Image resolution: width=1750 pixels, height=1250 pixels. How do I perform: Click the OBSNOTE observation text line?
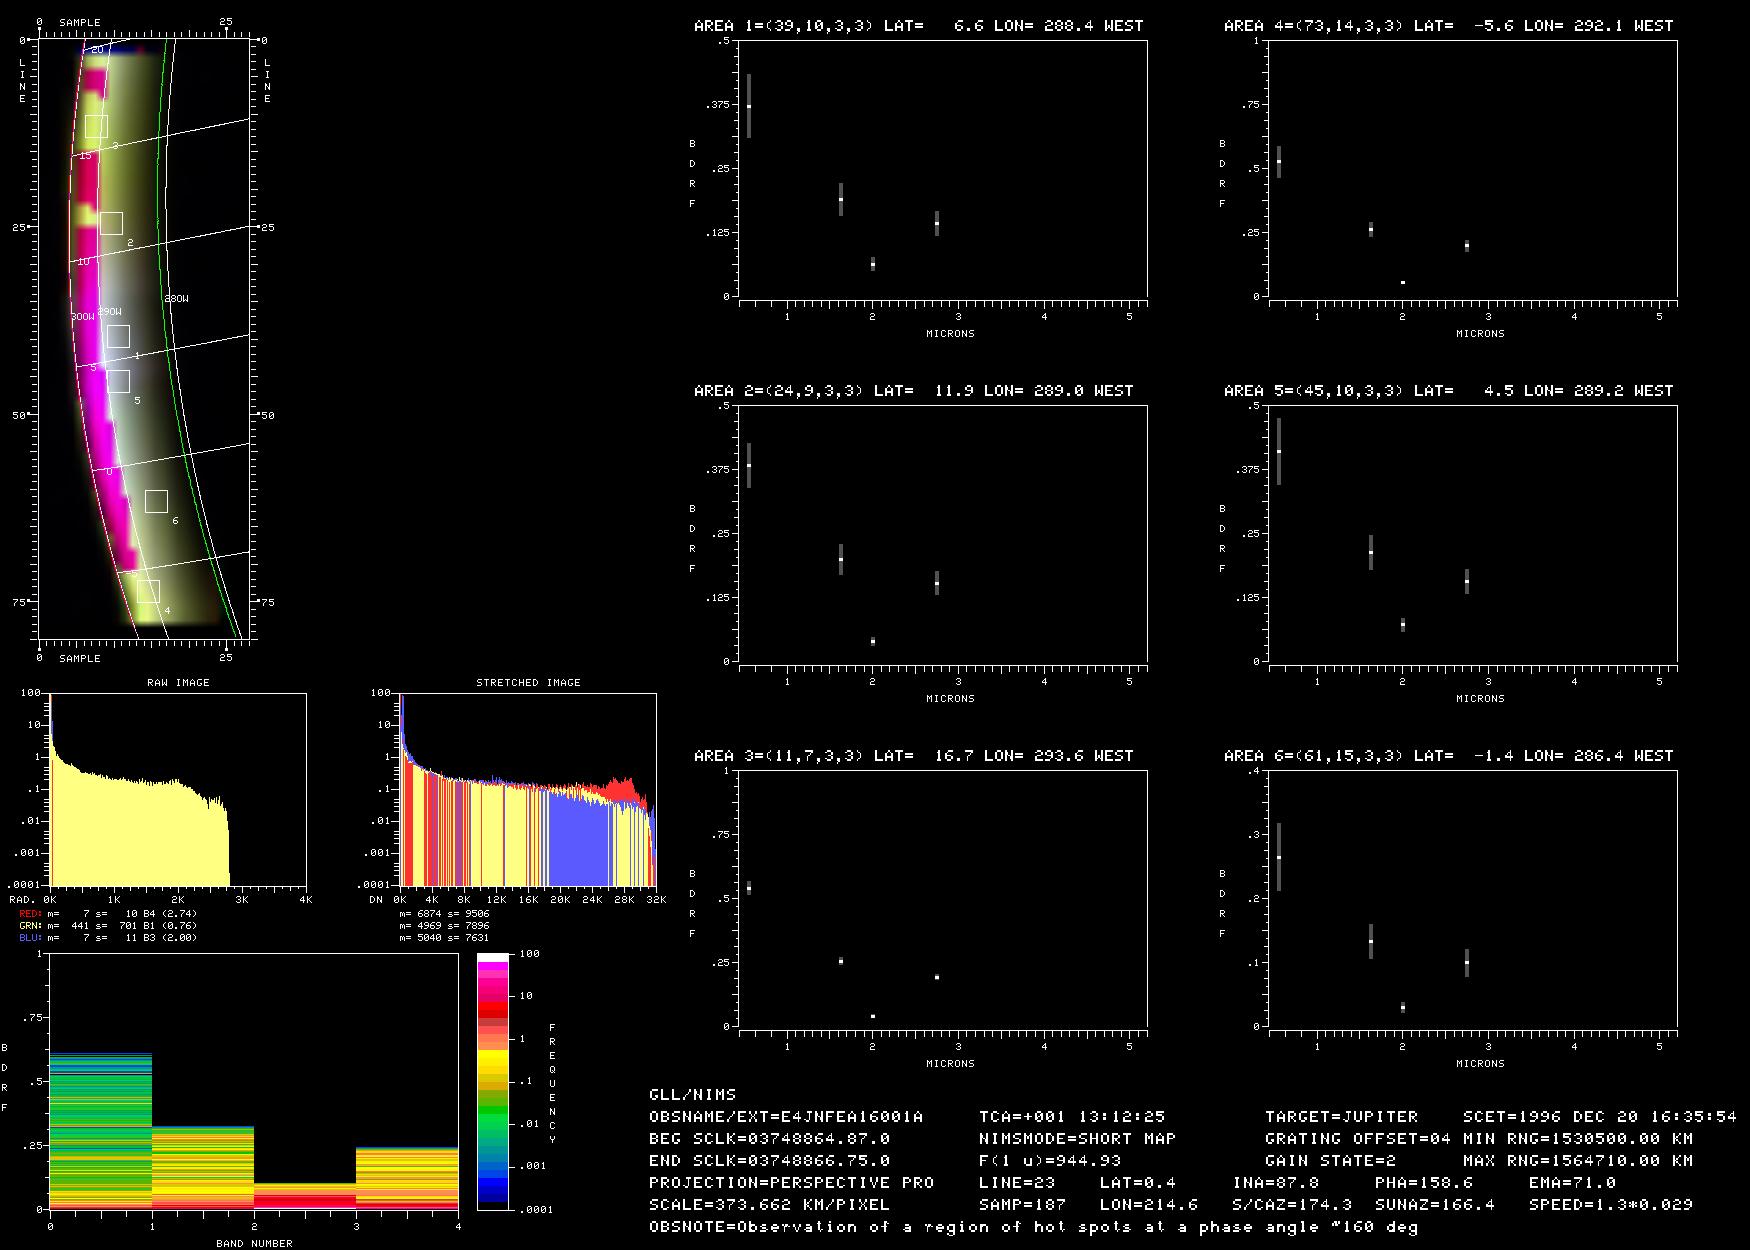coord(1033,1227)
